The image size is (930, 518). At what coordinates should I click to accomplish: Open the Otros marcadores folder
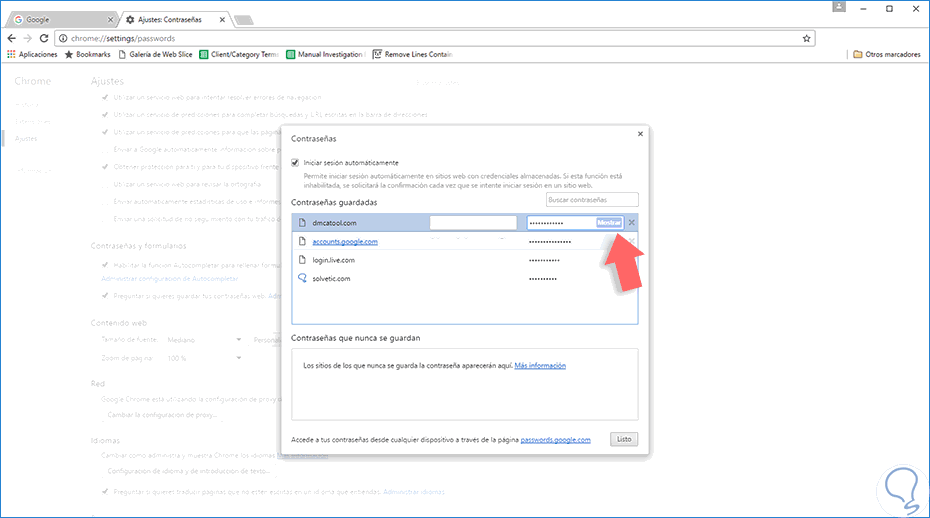887,54
